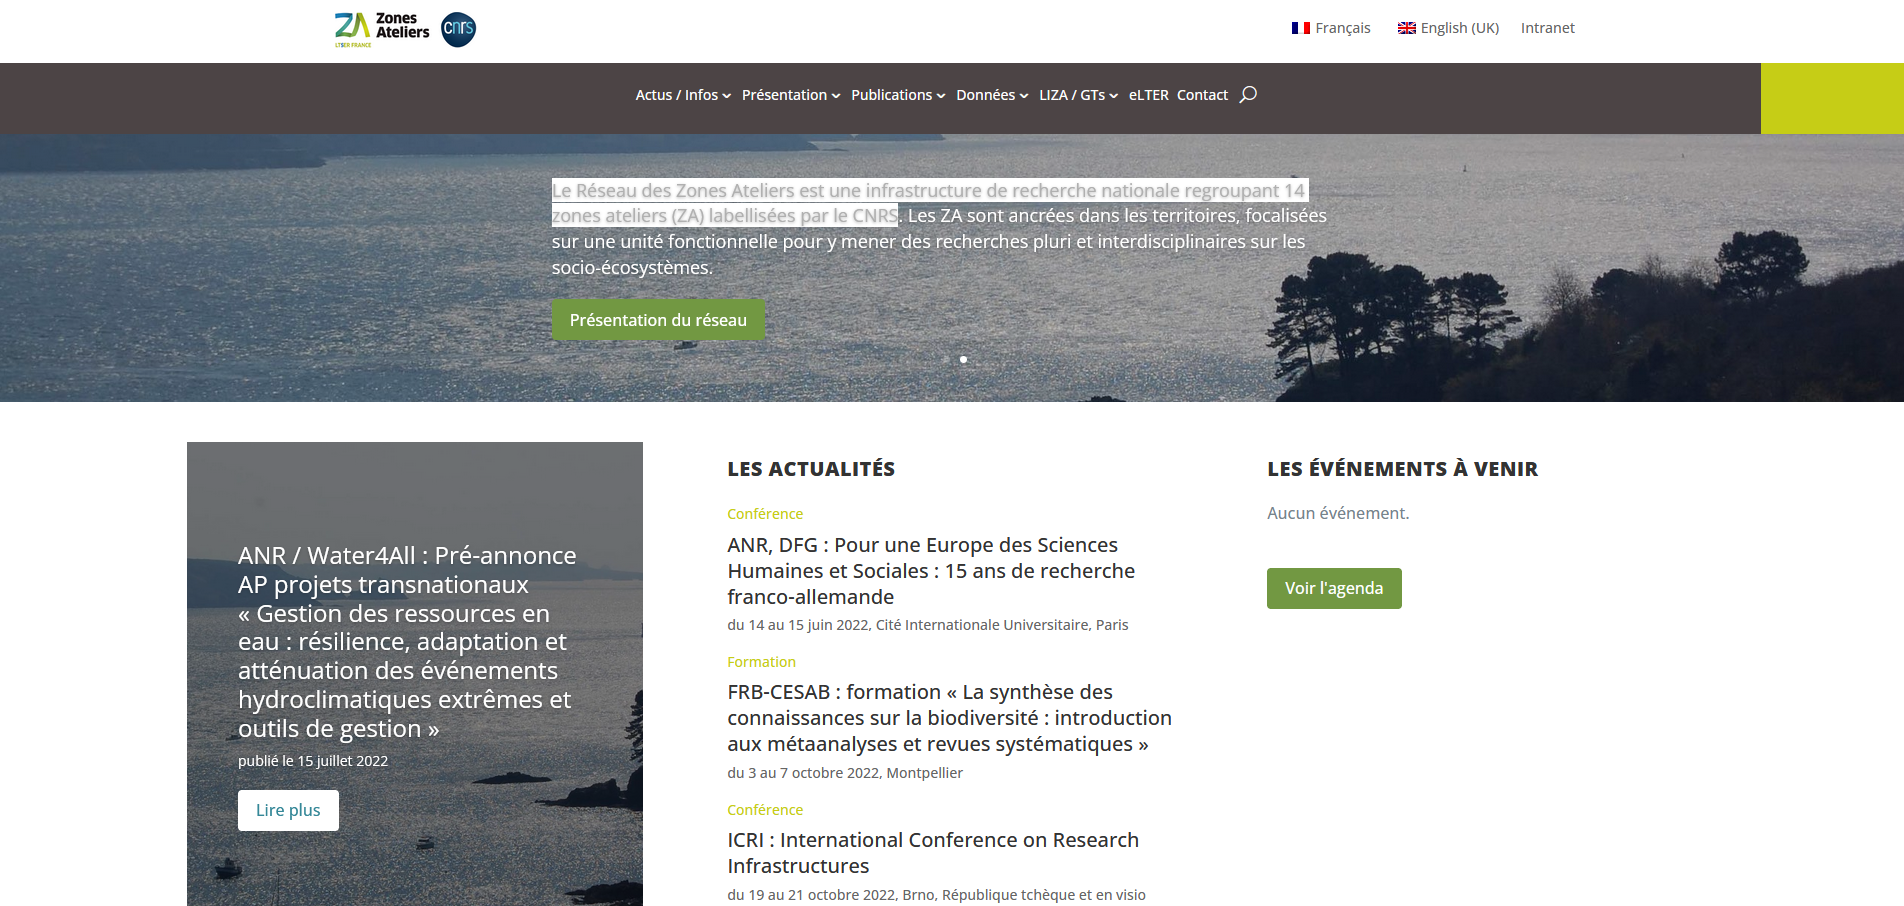Screen dimensions: 1904x906
Task: Open the Publications dropdown
Action: pos(897,95)
